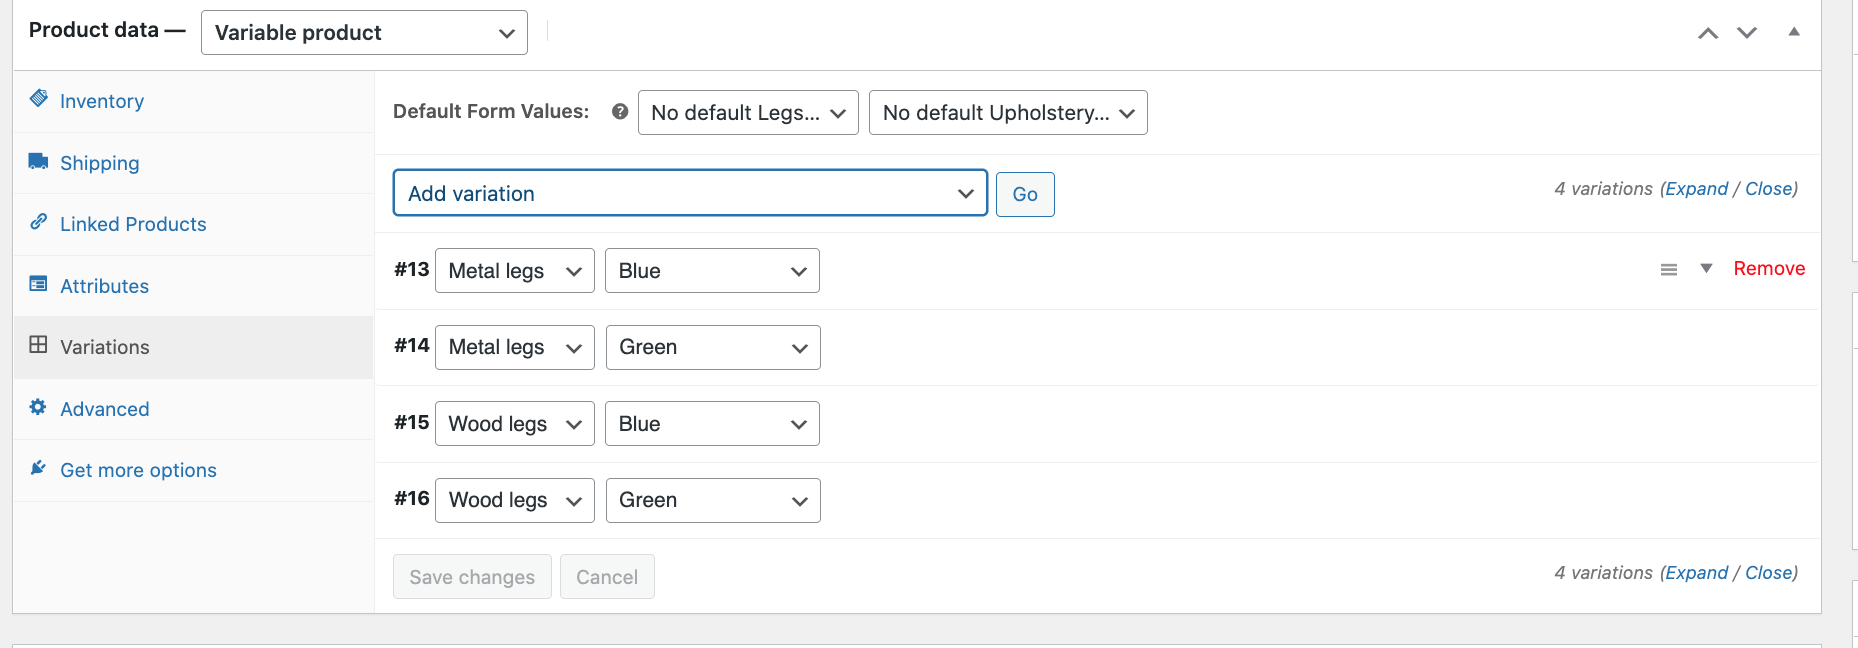The height and width of the screenshot is (648, 1858).
Task: Open Wood legs dropdown for variation #16
Action: (x=515, y=500)
